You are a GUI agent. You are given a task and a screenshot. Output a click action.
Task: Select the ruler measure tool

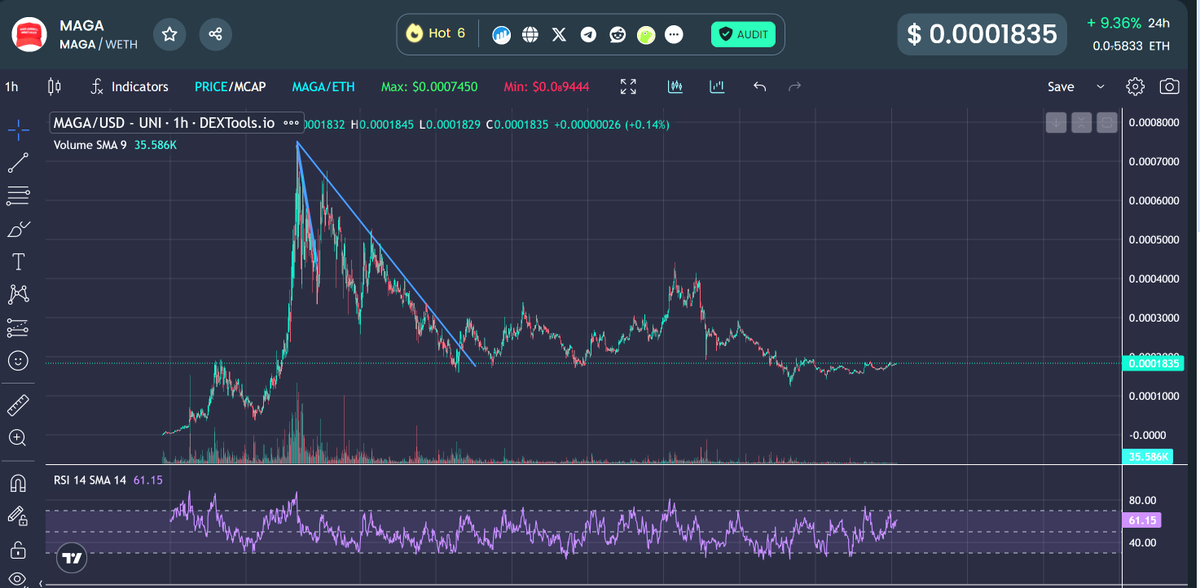(x=18, y=405)
